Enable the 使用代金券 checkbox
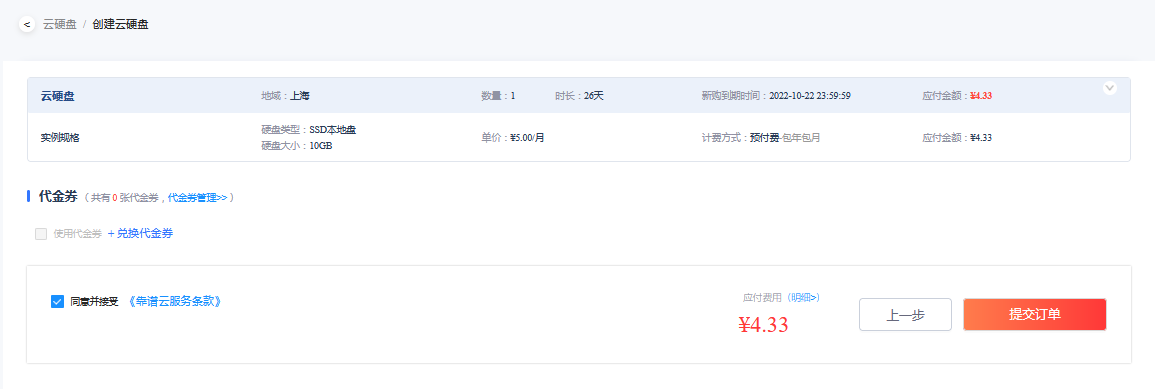Viewport: 1155px width, 389px height. (41, 234)
